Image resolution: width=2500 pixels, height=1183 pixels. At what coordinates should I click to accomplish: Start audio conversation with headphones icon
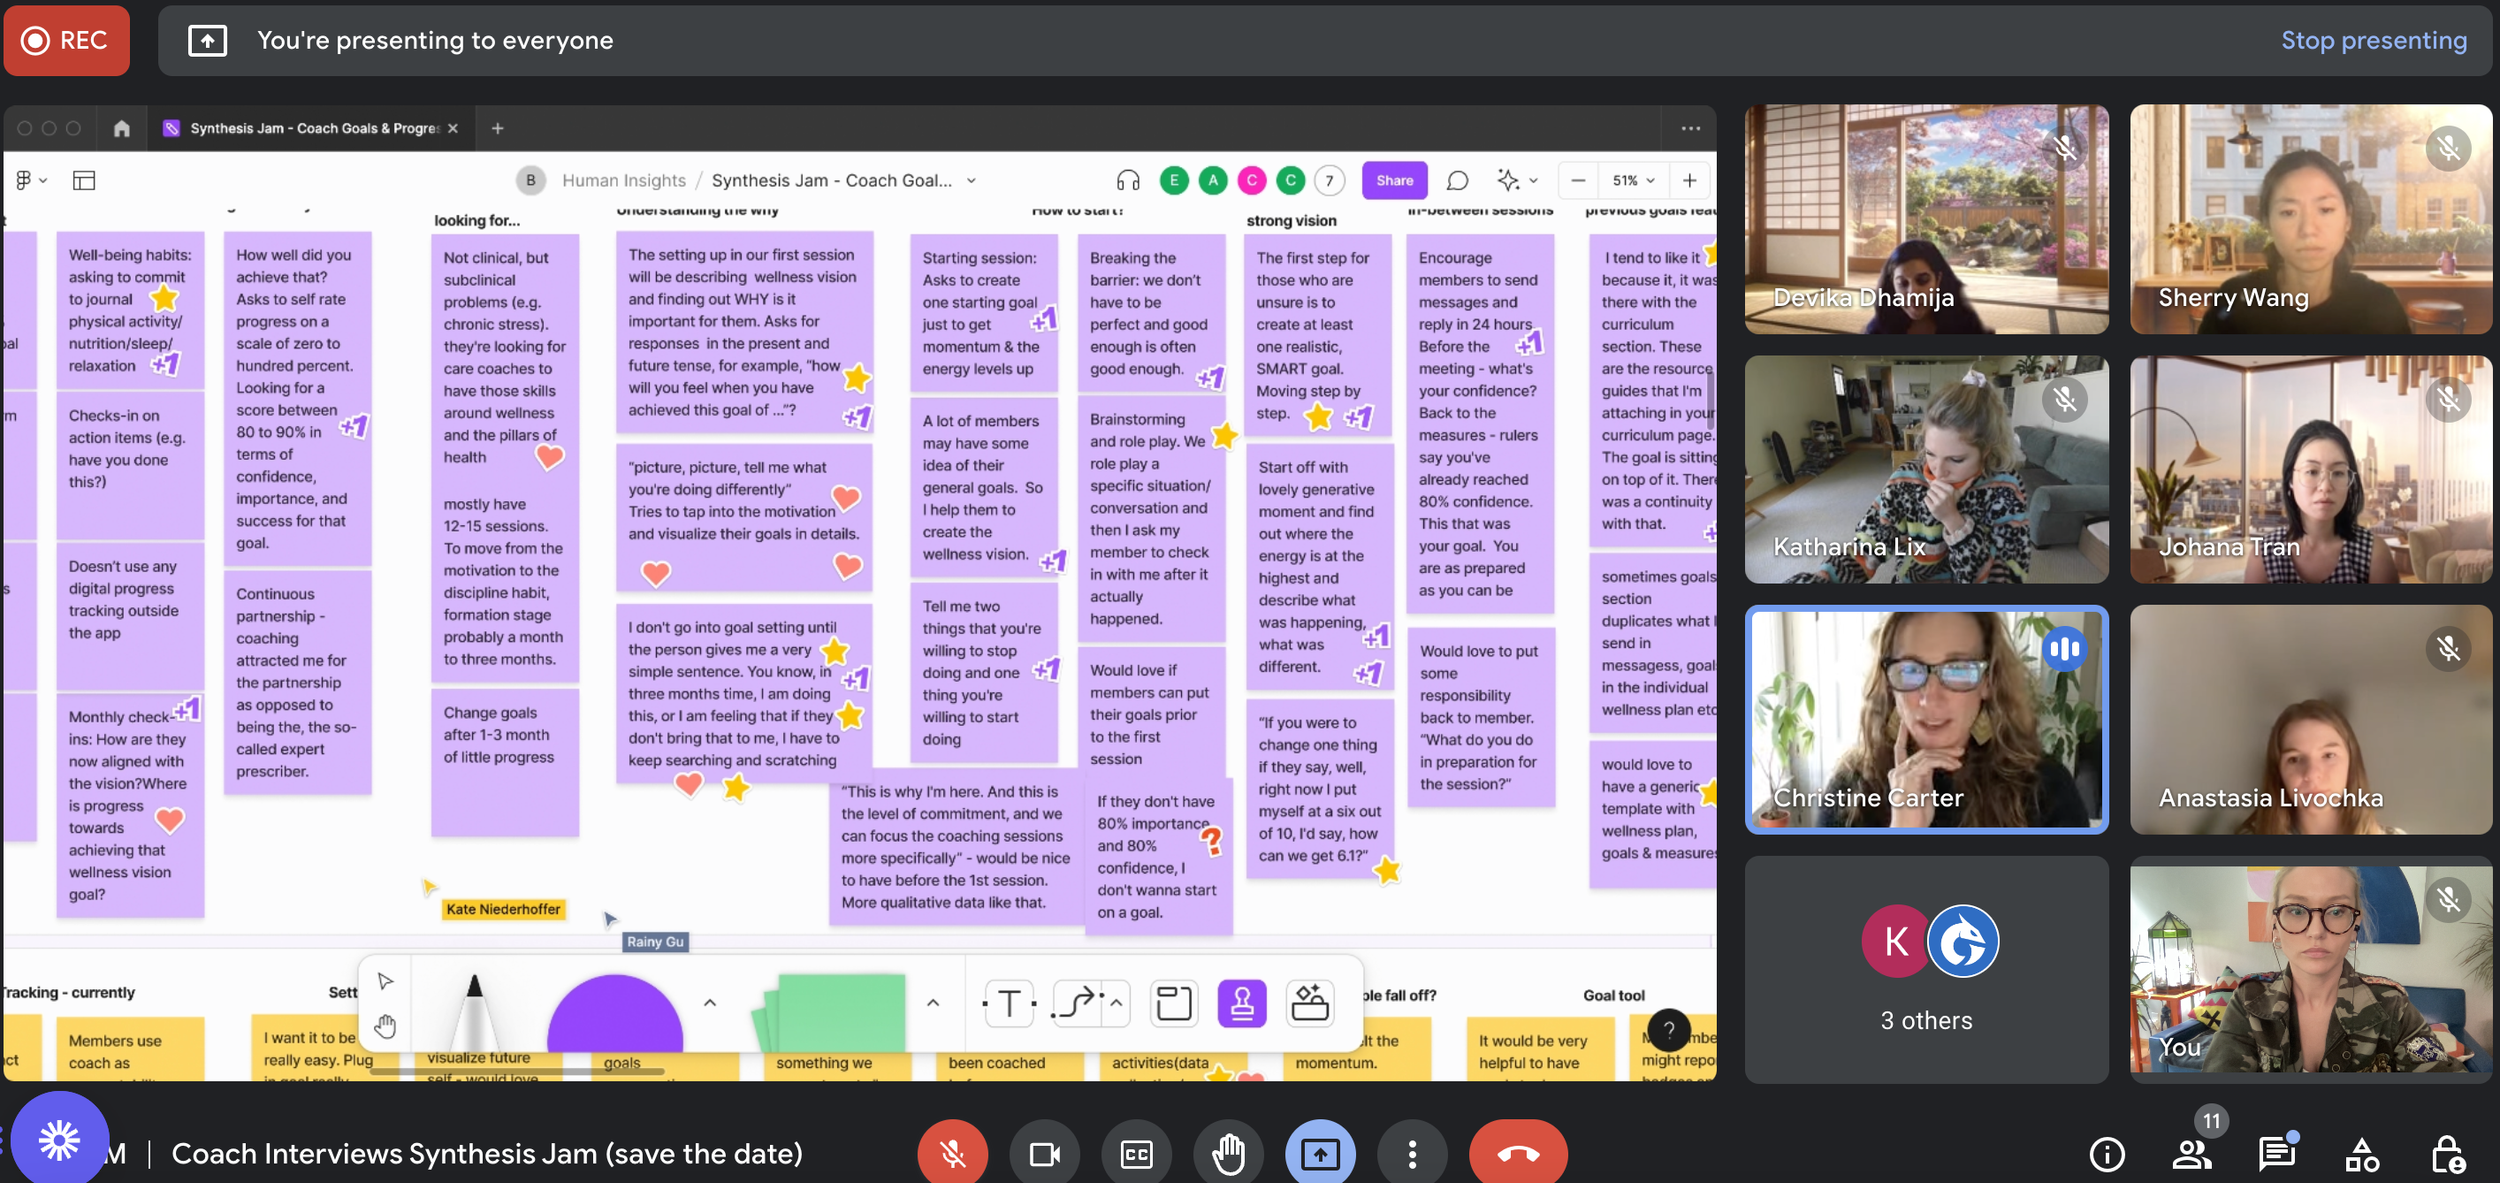coord(1127,180)
